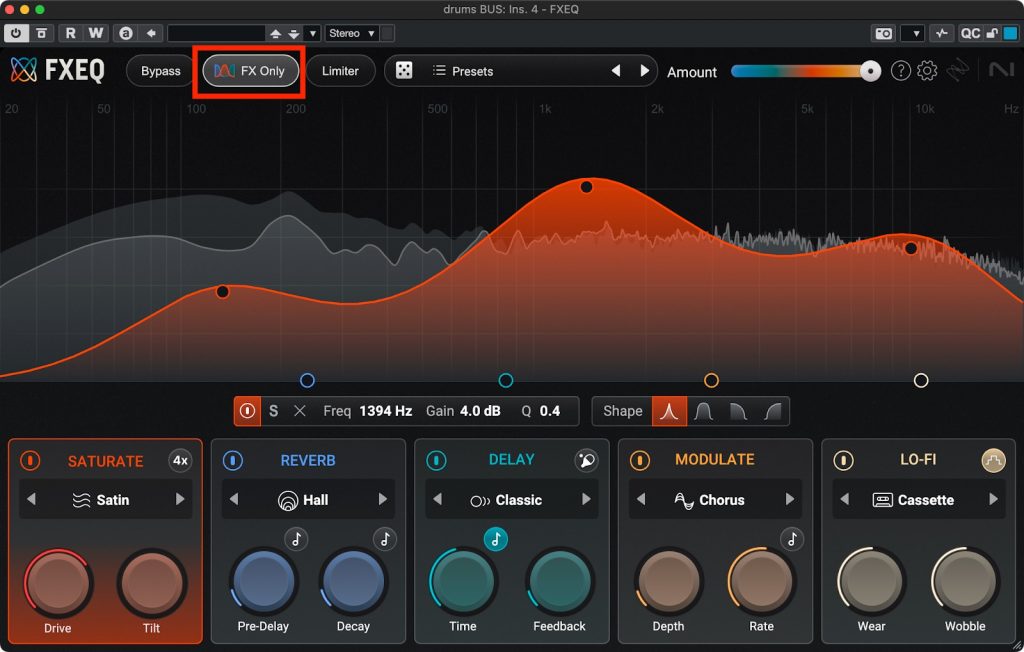Screen dimensions: 1024x652
Task: Choose the high-pass filter shape
Action: [x=771, y=411]
